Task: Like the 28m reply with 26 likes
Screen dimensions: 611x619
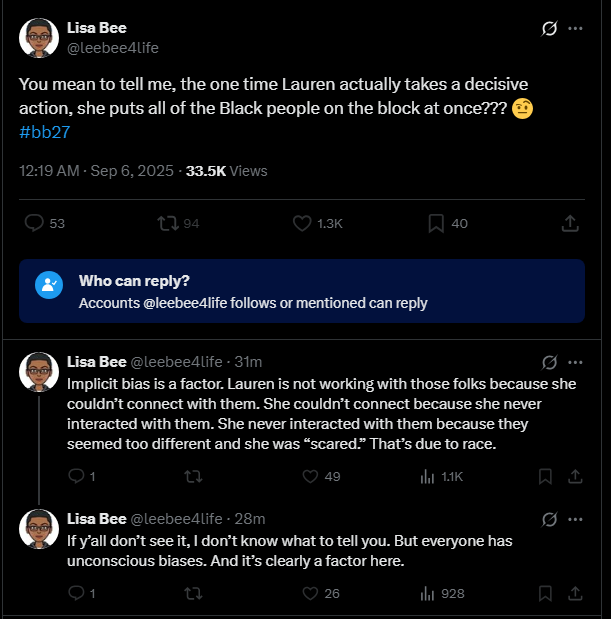Action: (305, 593)
